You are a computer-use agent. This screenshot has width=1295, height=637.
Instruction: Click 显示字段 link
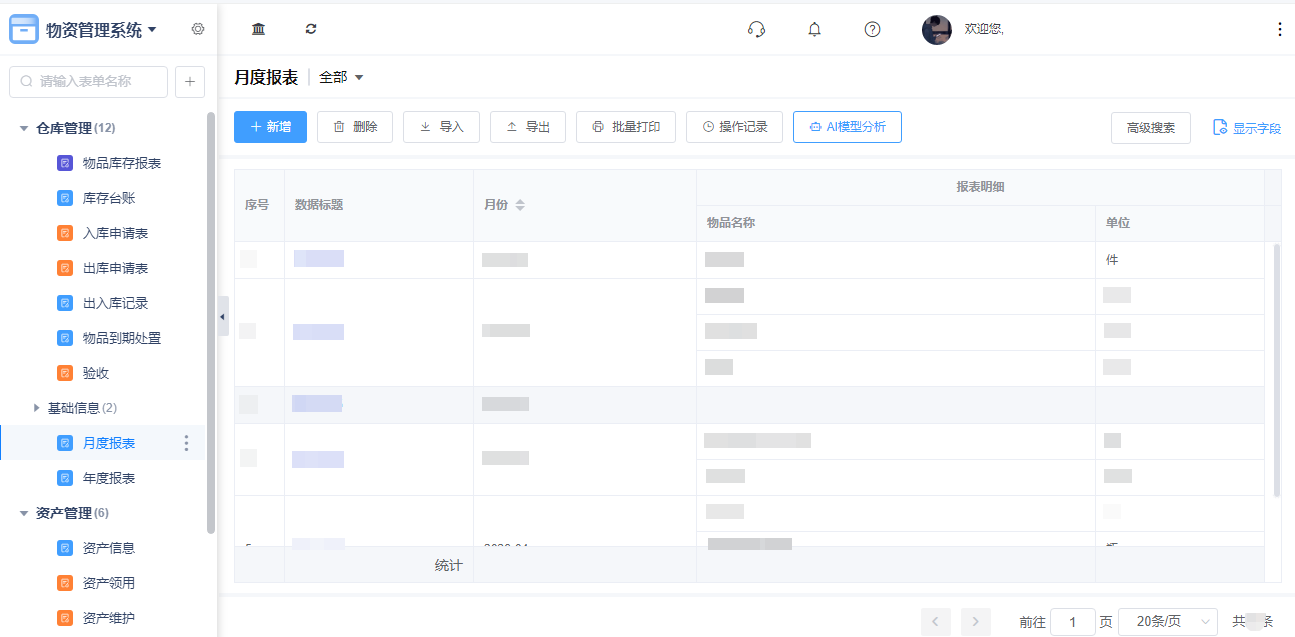(1247, 128)
